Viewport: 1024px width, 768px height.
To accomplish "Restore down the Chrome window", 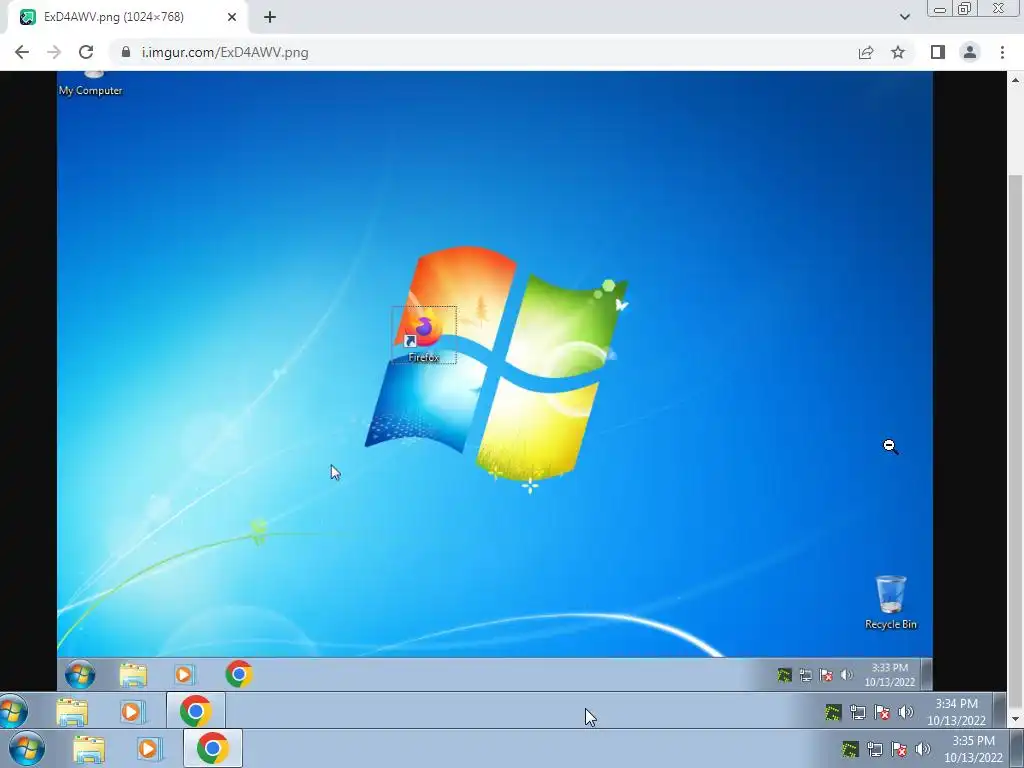I will pyautogui.click(x=965, y=8).
